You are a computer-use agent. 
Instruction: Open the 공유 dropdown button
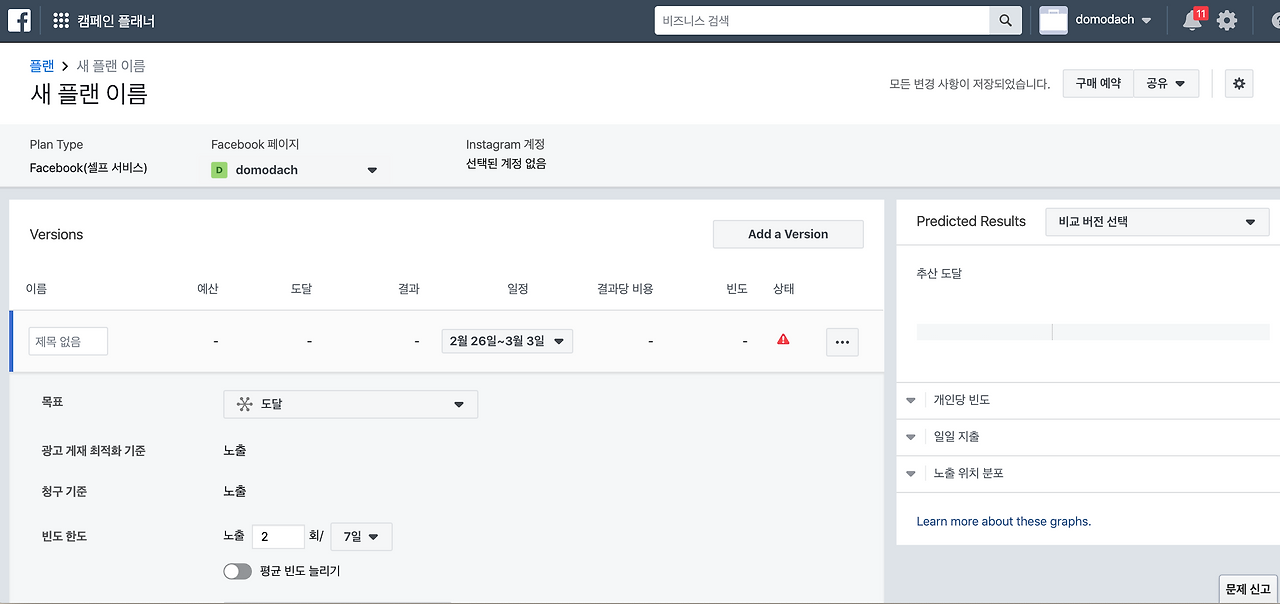pyautogui.click(x=1166, y=84)
